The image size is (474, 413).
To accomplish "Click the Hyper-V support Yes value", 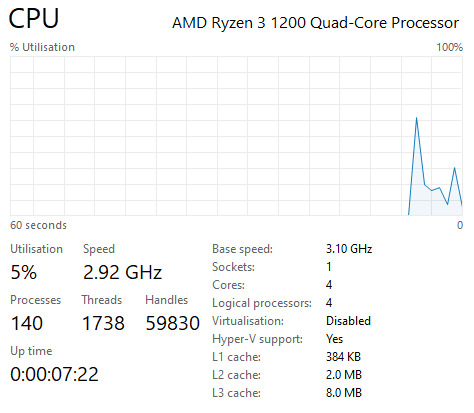I will pos(334,339).
